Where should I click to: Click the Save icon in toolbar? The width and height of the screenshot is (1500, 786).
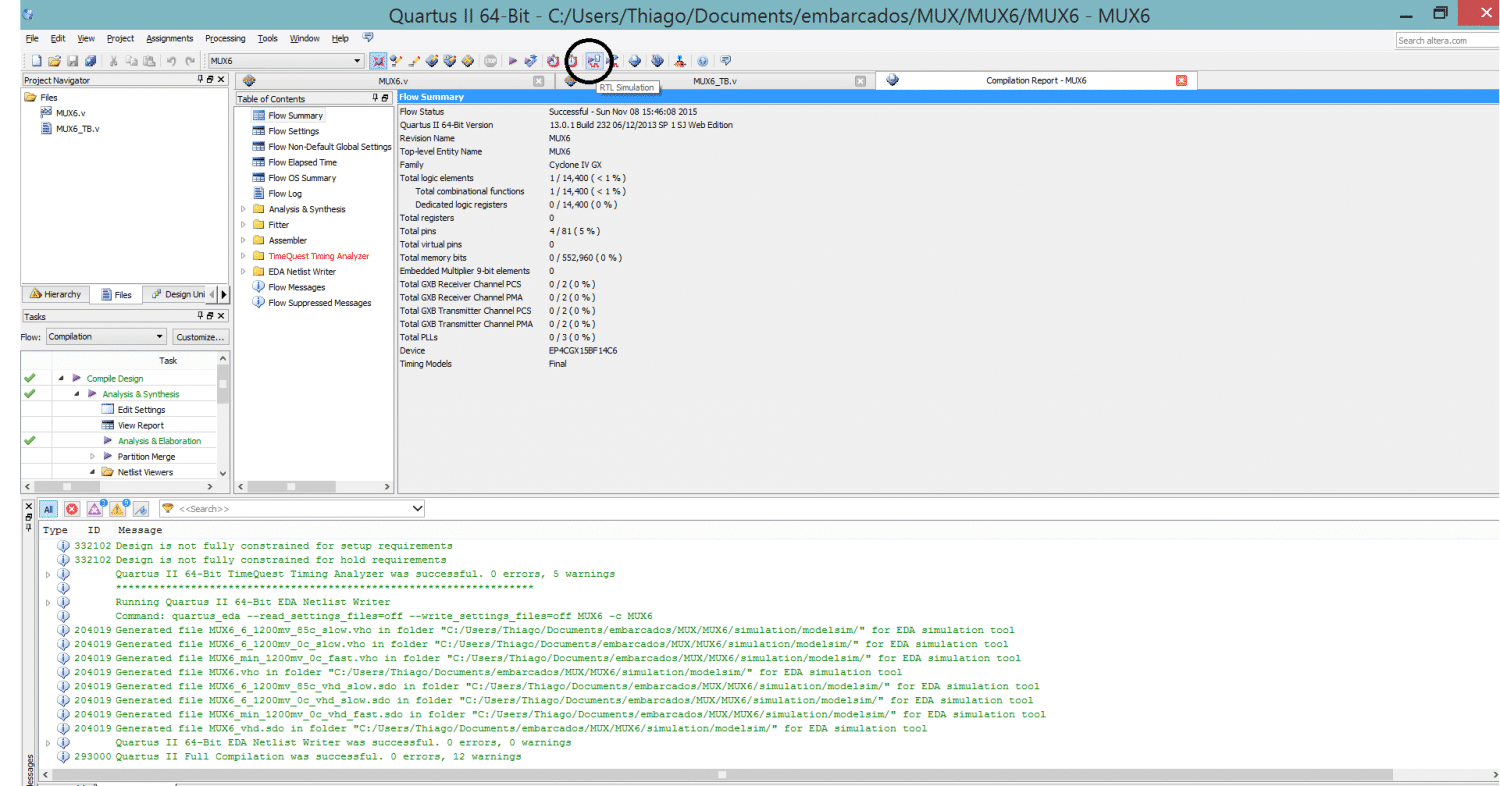point(72,61)
